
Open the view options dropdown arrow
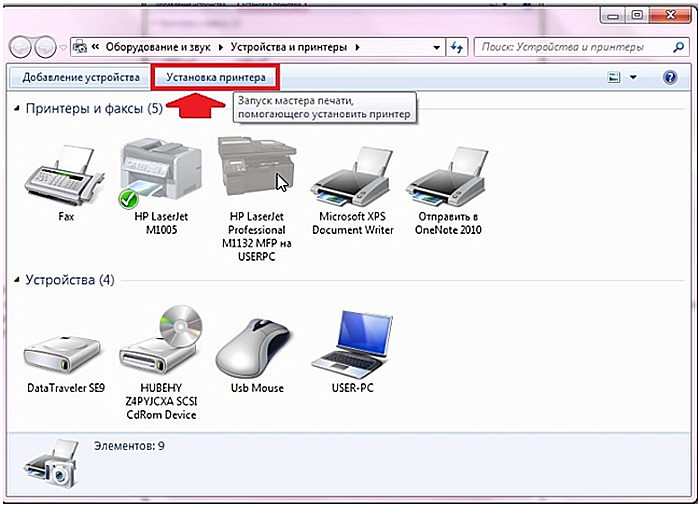click(633, 77)
